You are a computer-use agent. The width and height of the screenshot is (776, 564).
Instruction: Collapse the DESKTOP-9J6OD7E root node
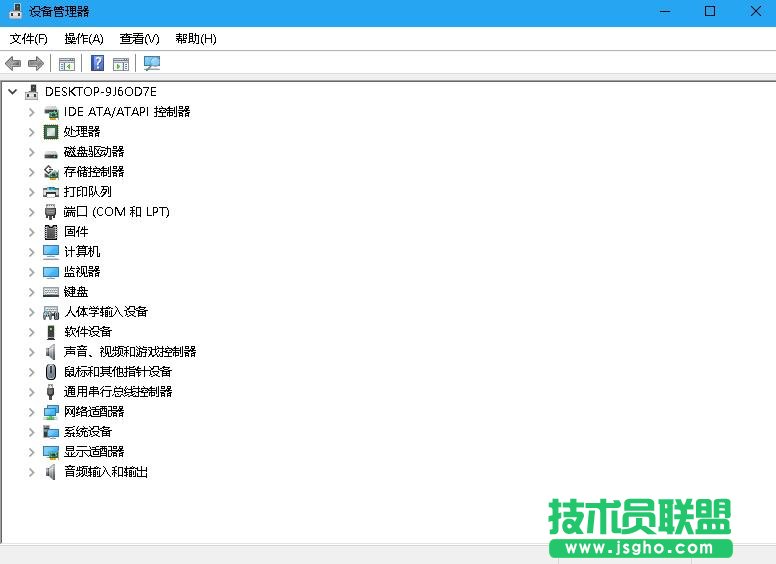[x=12, y=92]
